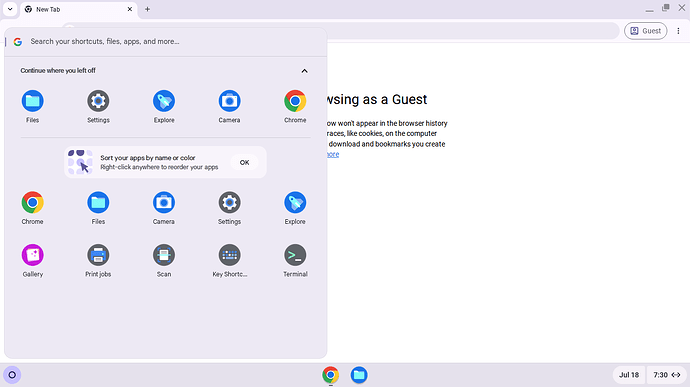Click the Files icon on the shelf
This screenshot has height=387, width=690.
click(359, 375)
